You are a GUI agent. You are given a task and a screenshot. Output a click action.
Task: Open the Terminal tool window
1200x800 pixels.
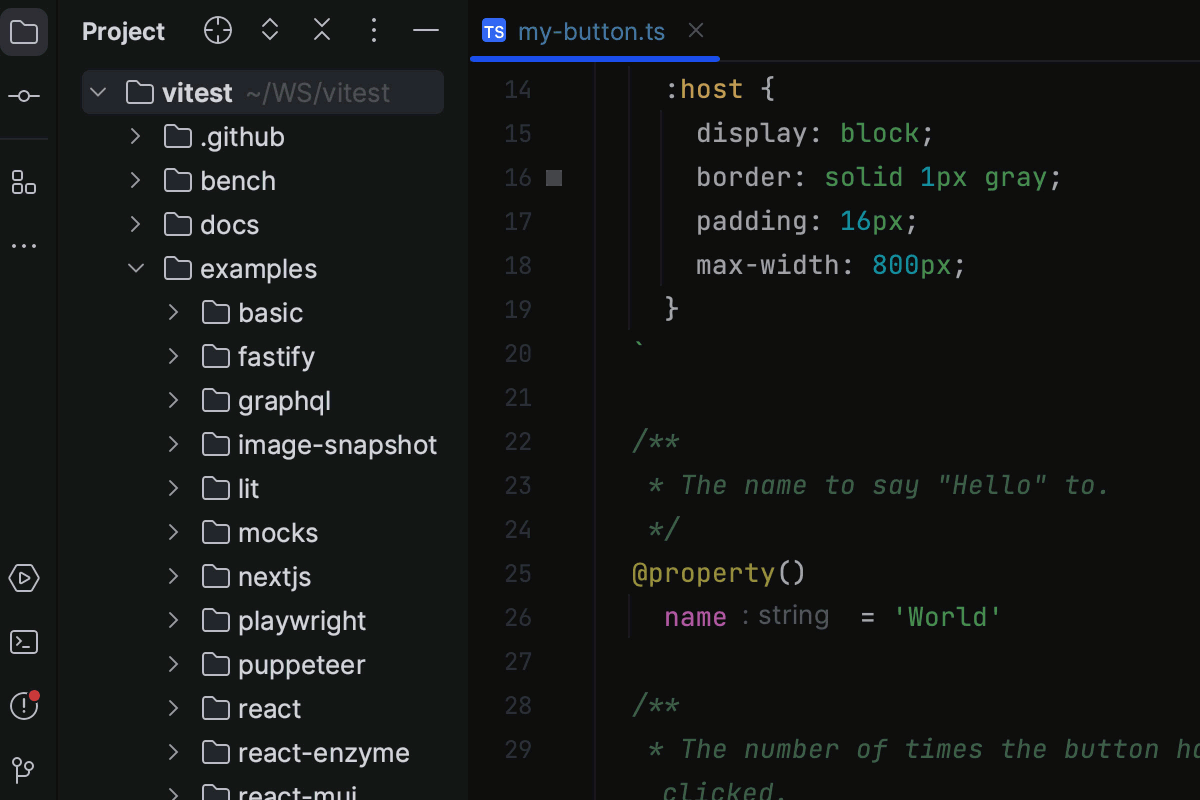pyautogui.click(x=24, y=642)
